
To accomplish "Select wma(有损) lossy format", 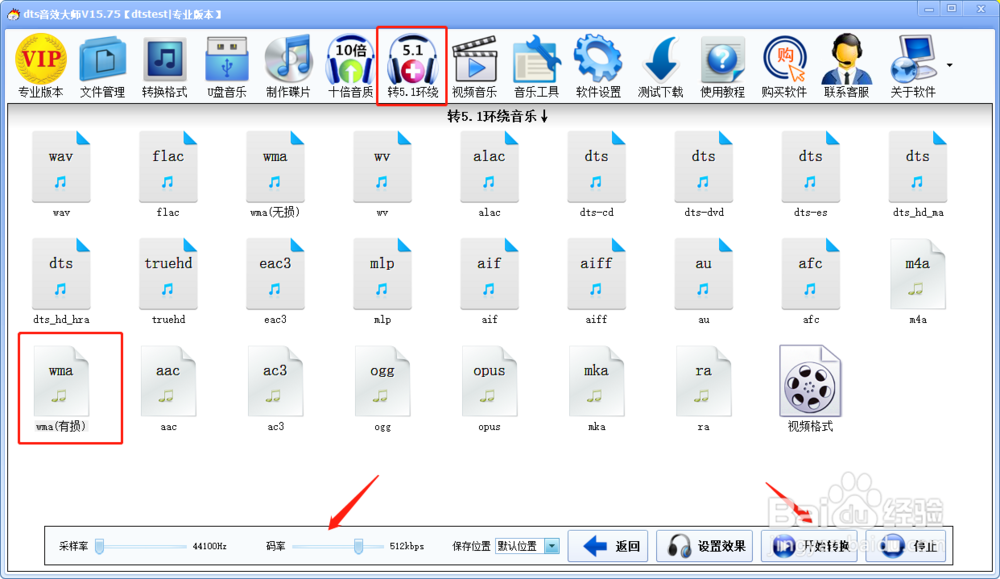I will point(61,389).
